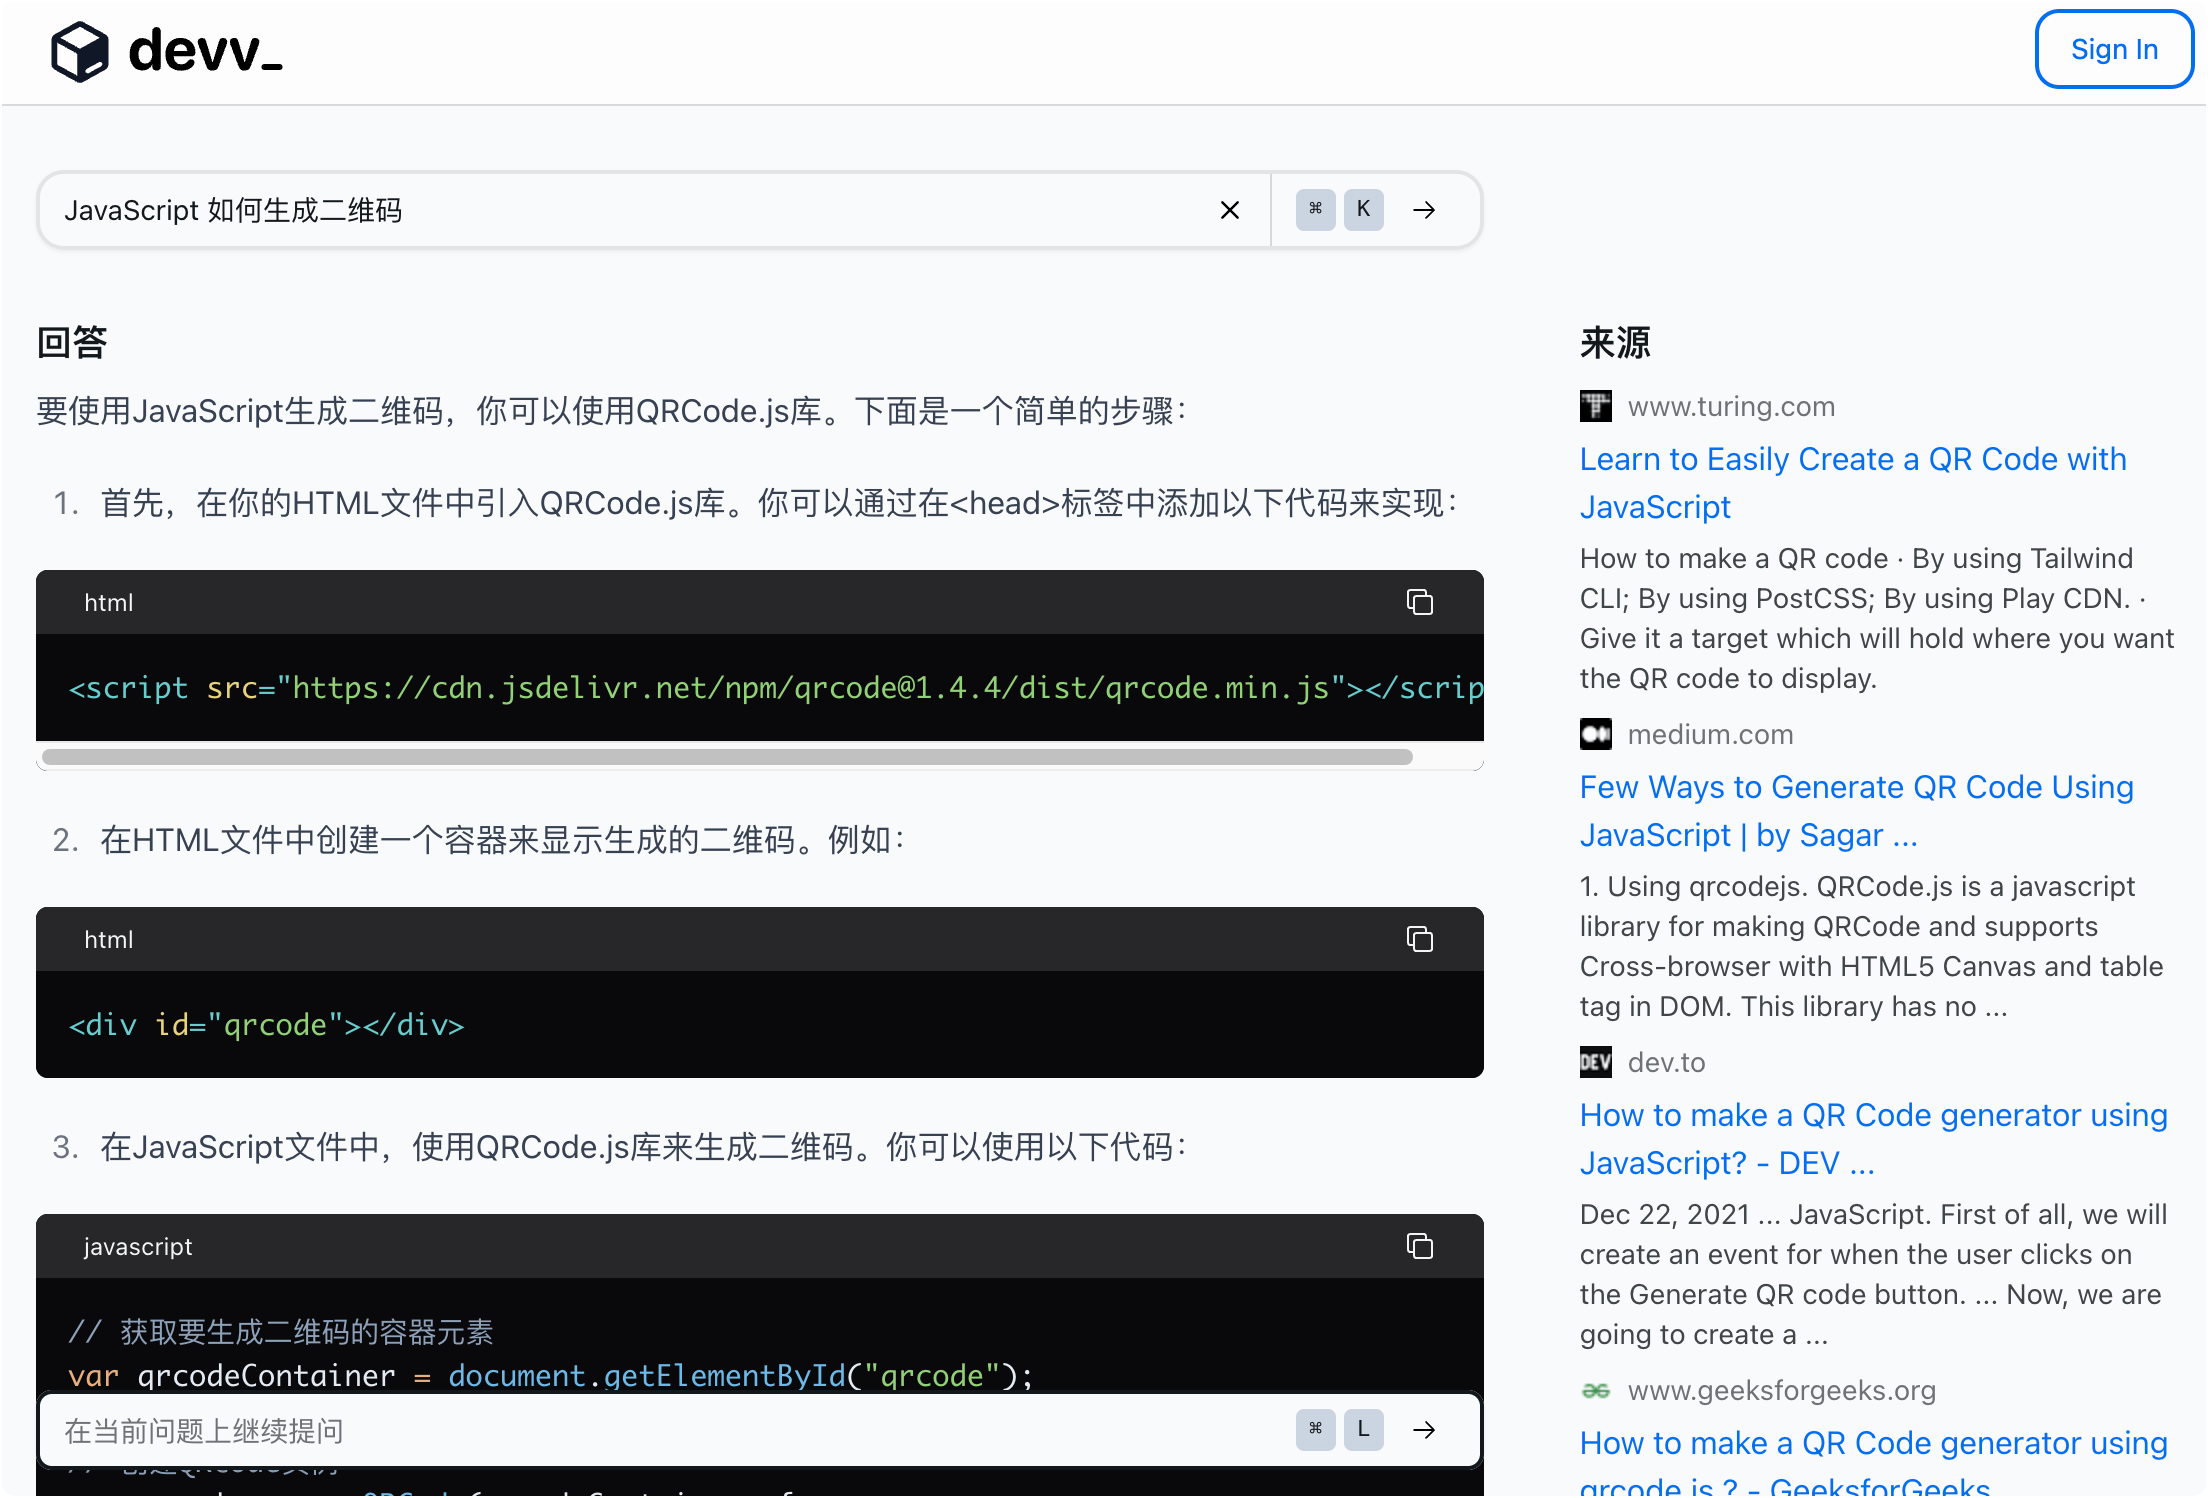2208x1498 pixels.
Task: Submit search with arrow next to K key
Action: (1424, 210)
